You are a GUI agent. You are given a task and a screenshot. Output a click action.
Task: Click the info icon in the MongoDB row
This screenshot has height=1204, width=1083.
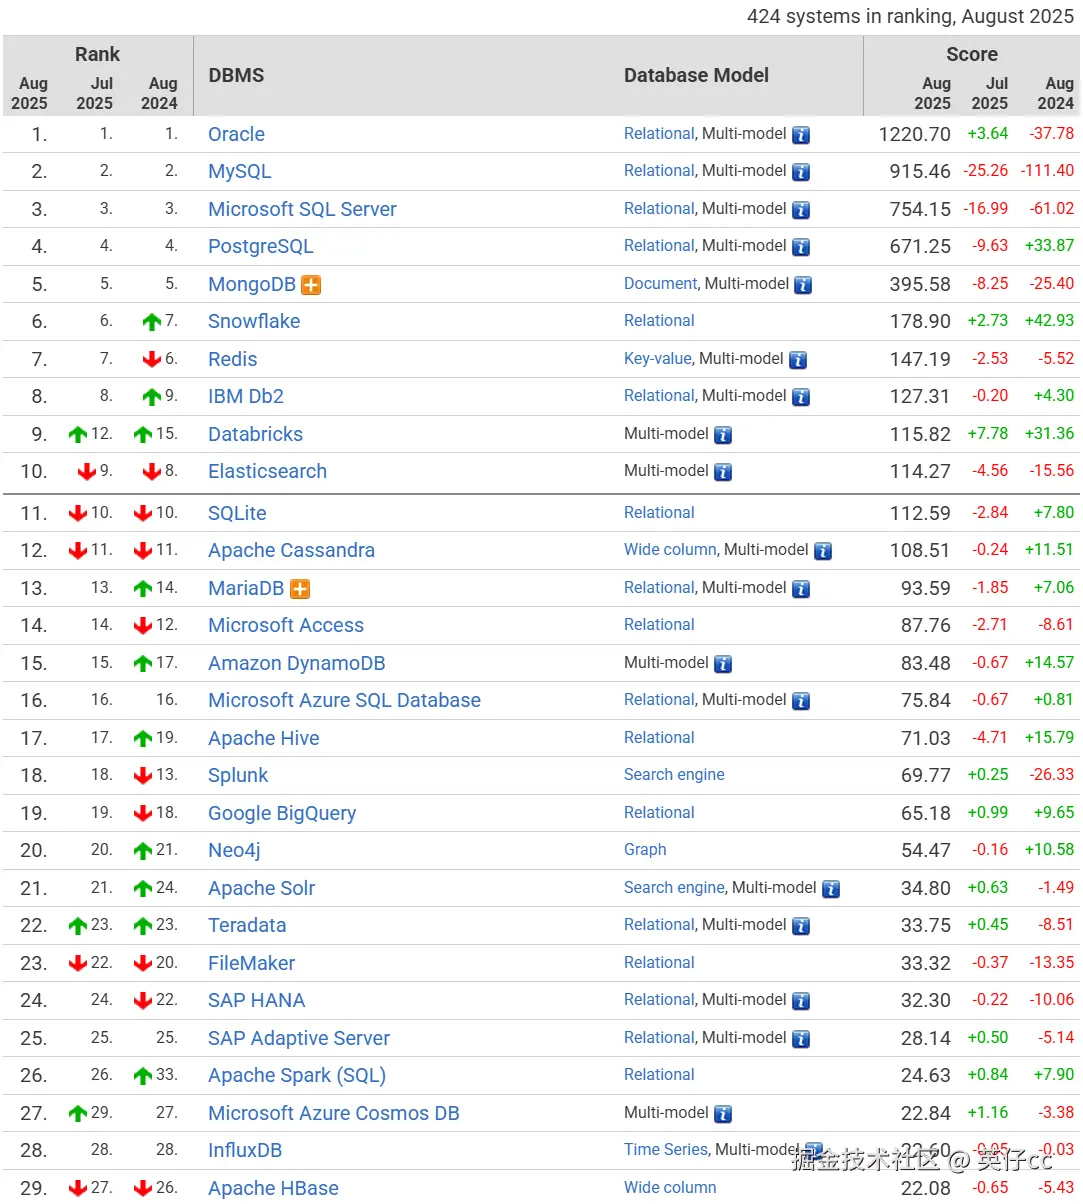(803, 285)
